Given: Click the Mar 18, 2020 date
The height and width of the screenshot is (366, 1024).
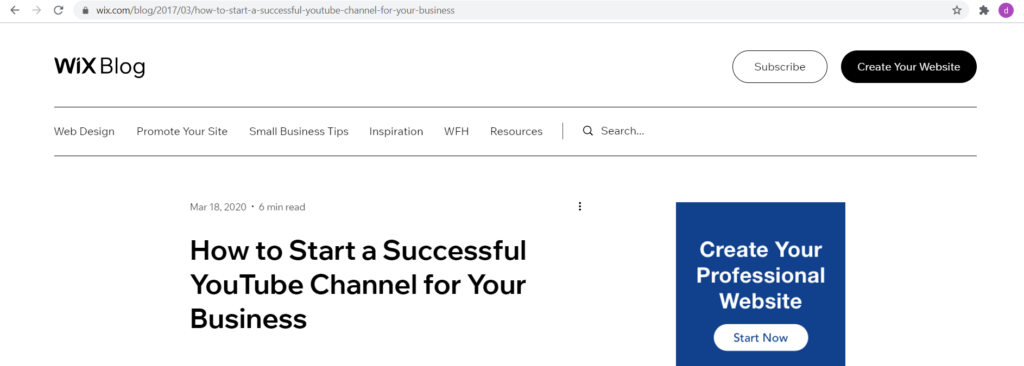Looking at the screenshot, I should (218, 207).
